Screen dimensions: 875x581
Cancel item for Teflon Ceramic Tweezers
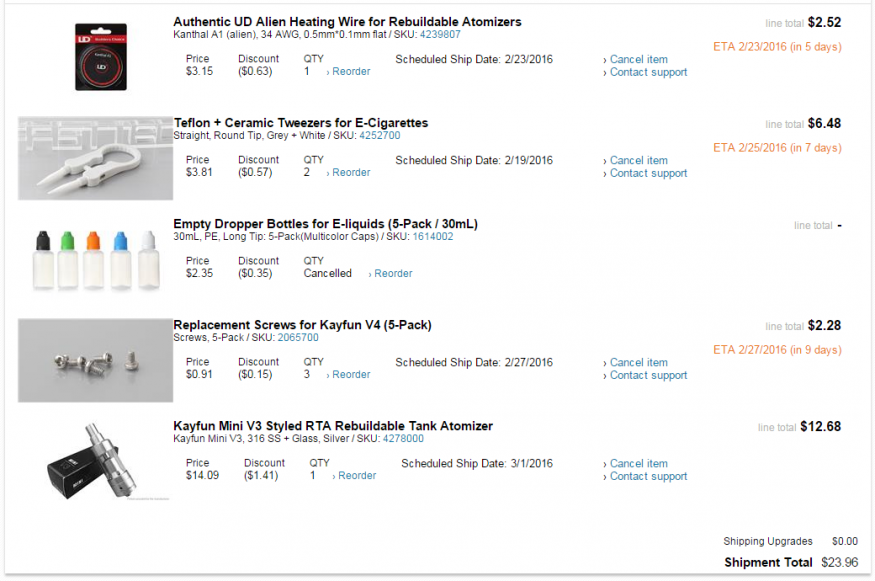click(x=638, y=160)
